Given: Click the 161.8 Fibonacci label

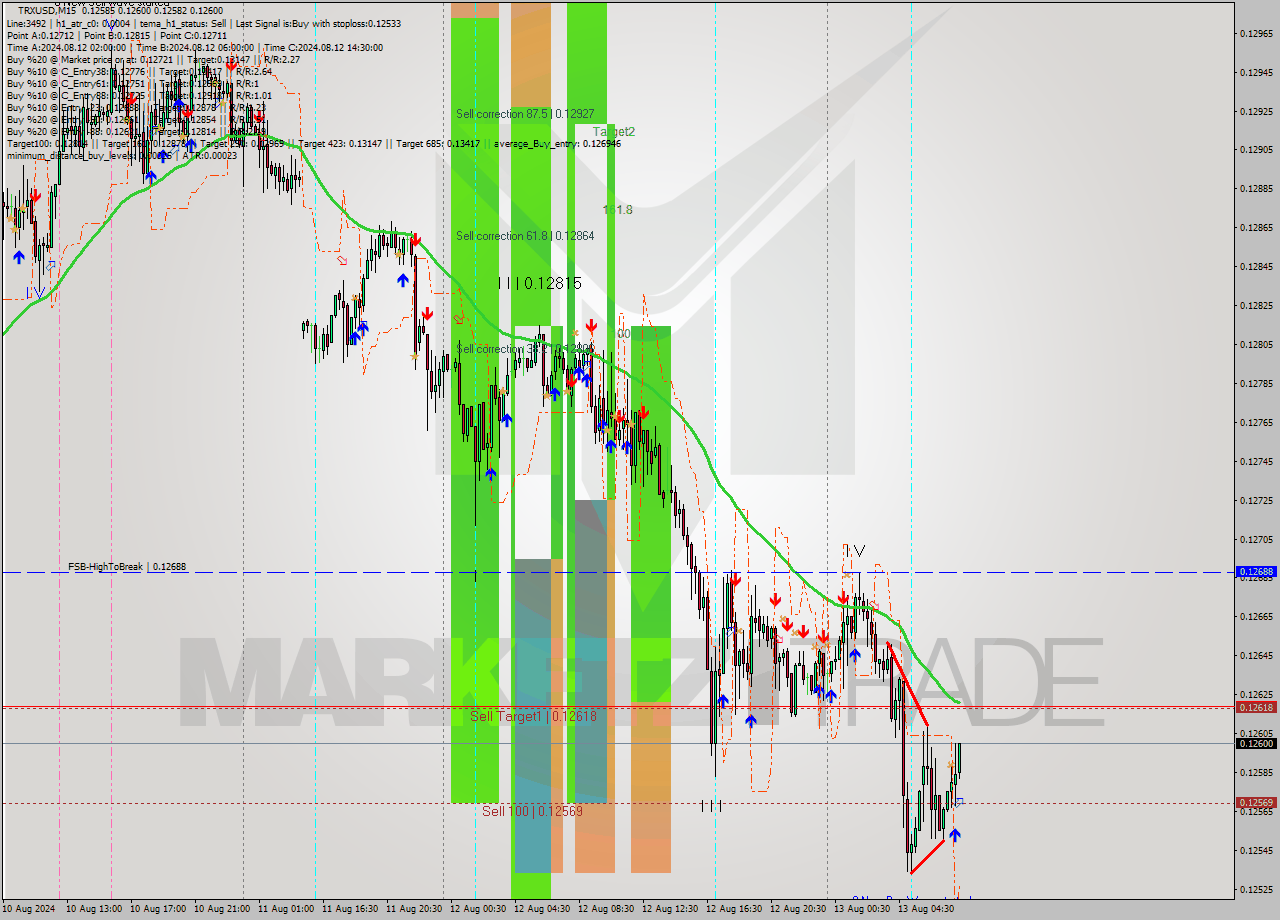Looking at the screenshot, I should click(617, 210).
